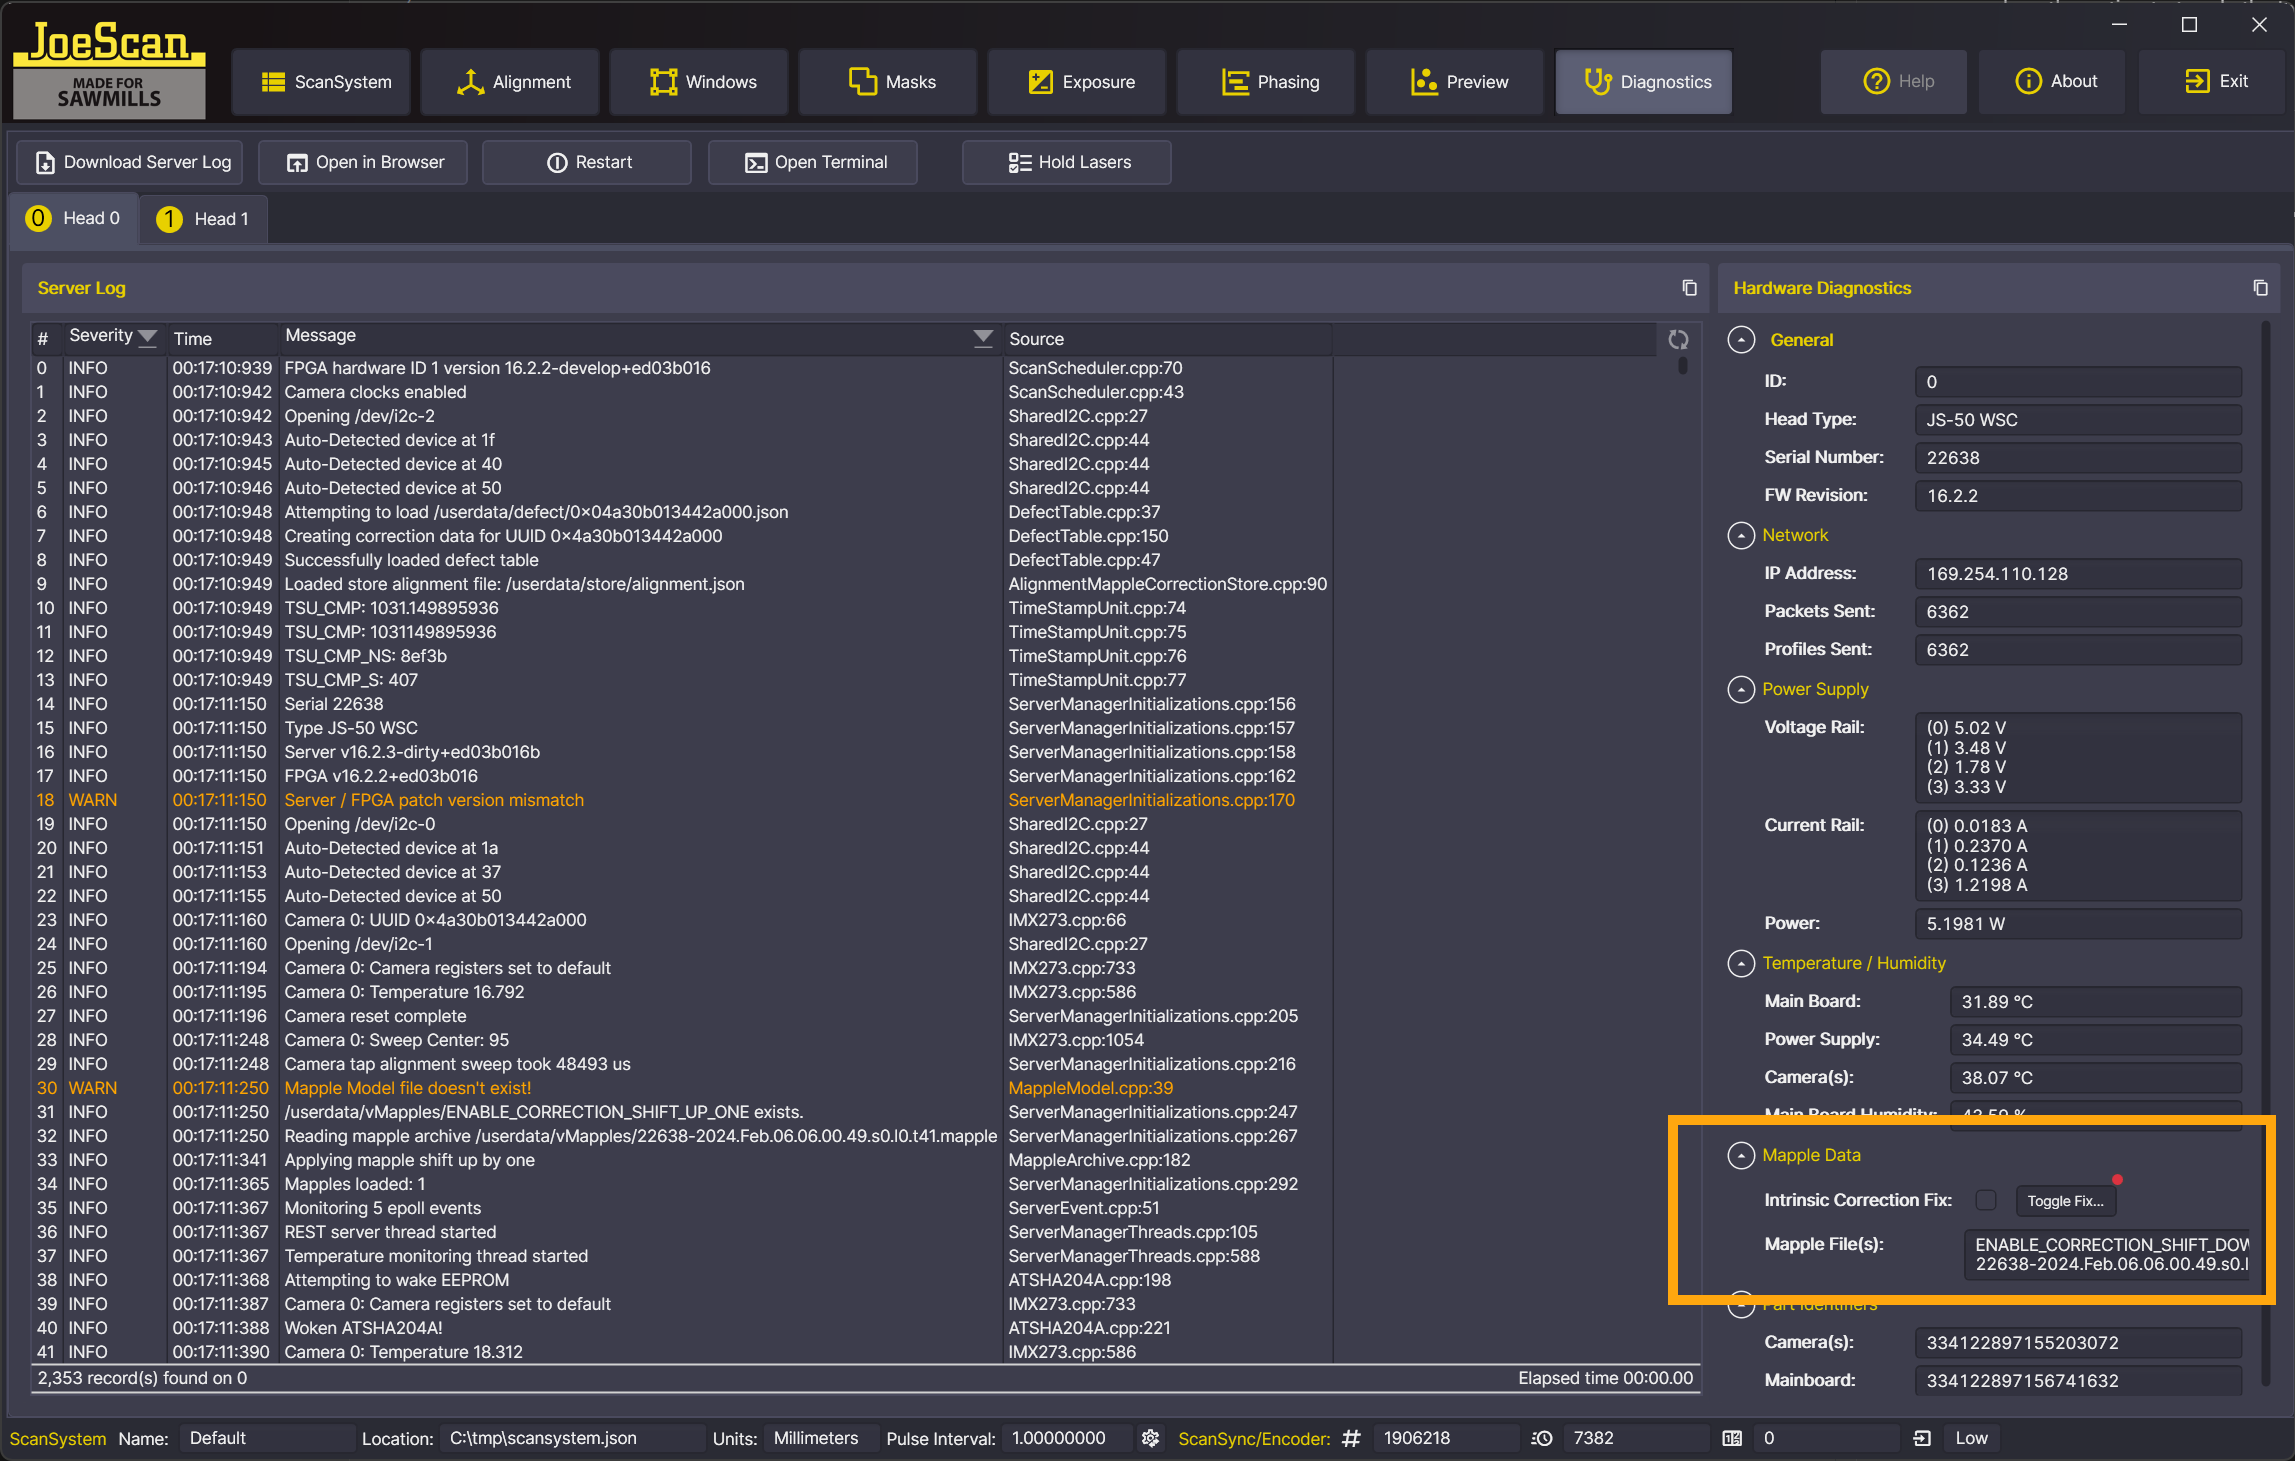Viewport: 2295px width, 1461px height.
Task: Open the Severity column filter dropdown
Action: pos(148,337)
